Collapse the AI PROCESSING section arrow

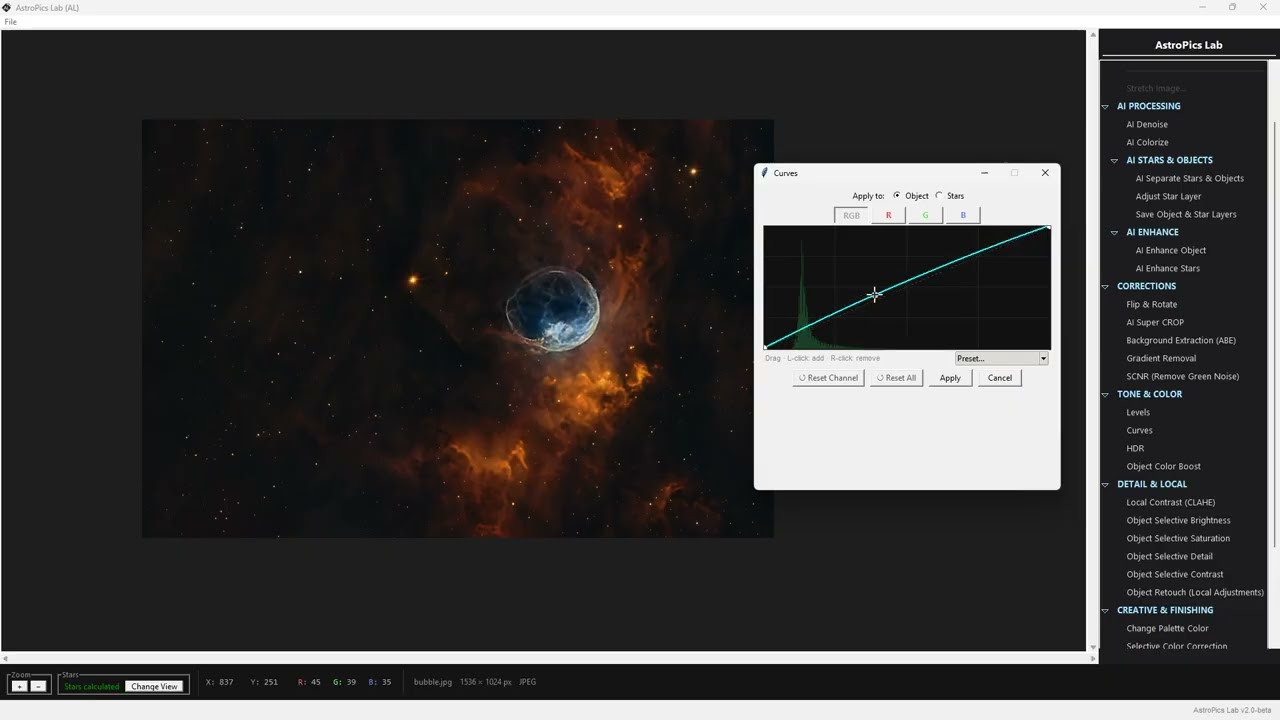click(1105, 106)
